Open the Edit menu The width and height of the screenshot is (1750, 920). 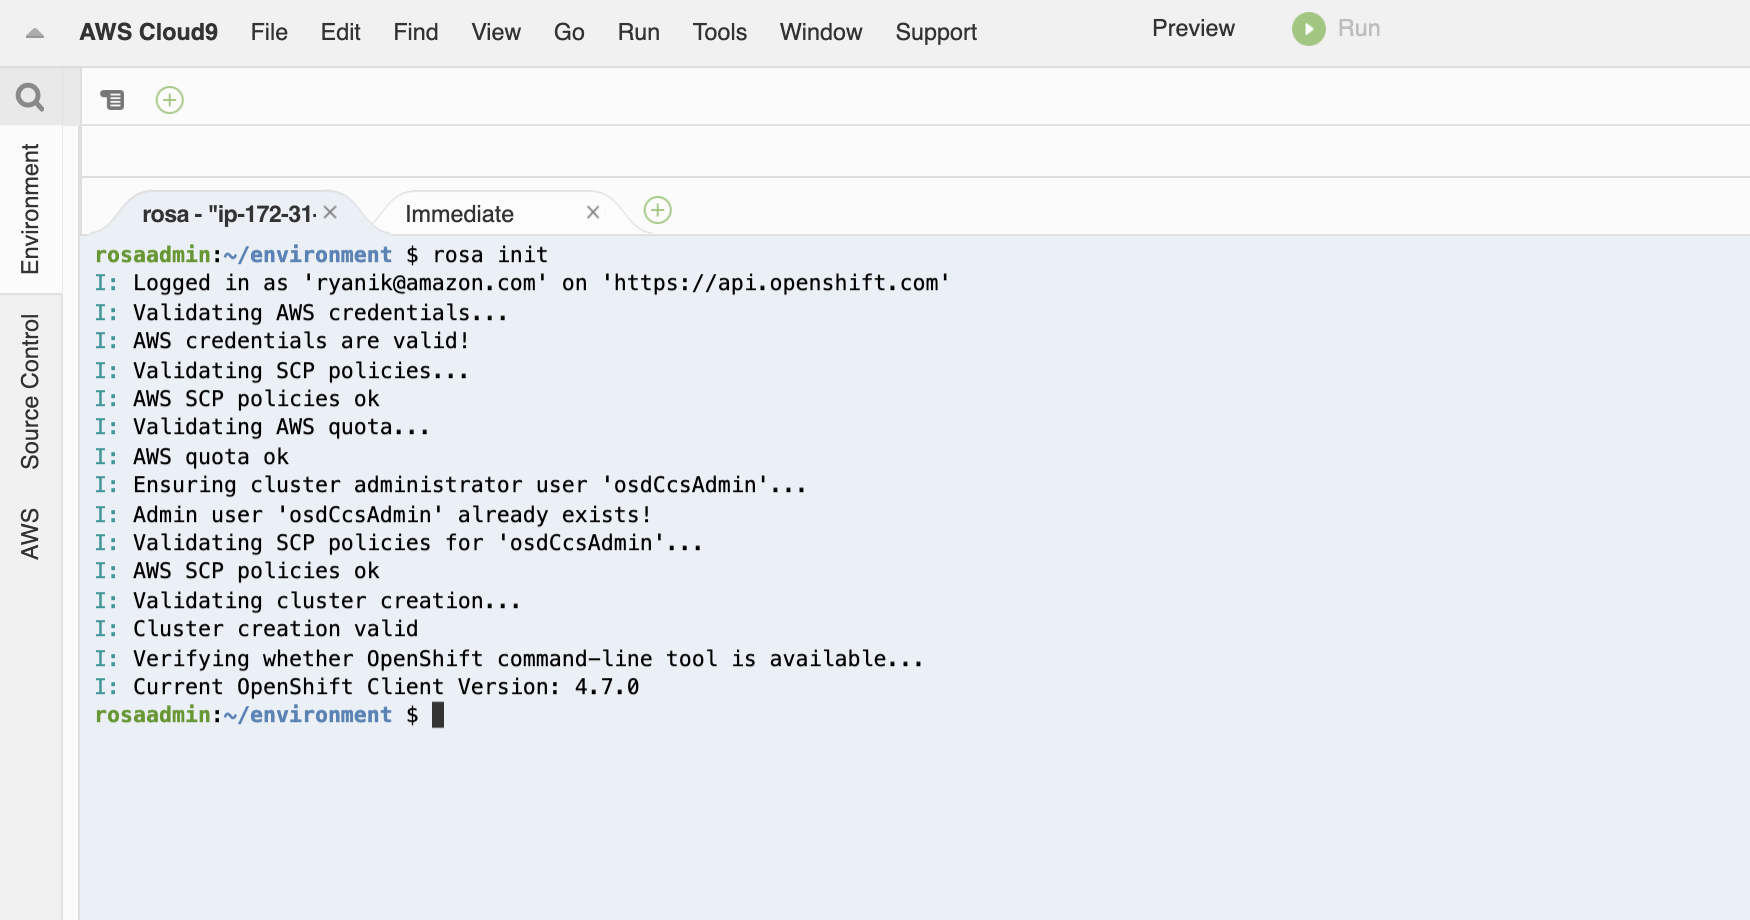click(x=340, y=32)
